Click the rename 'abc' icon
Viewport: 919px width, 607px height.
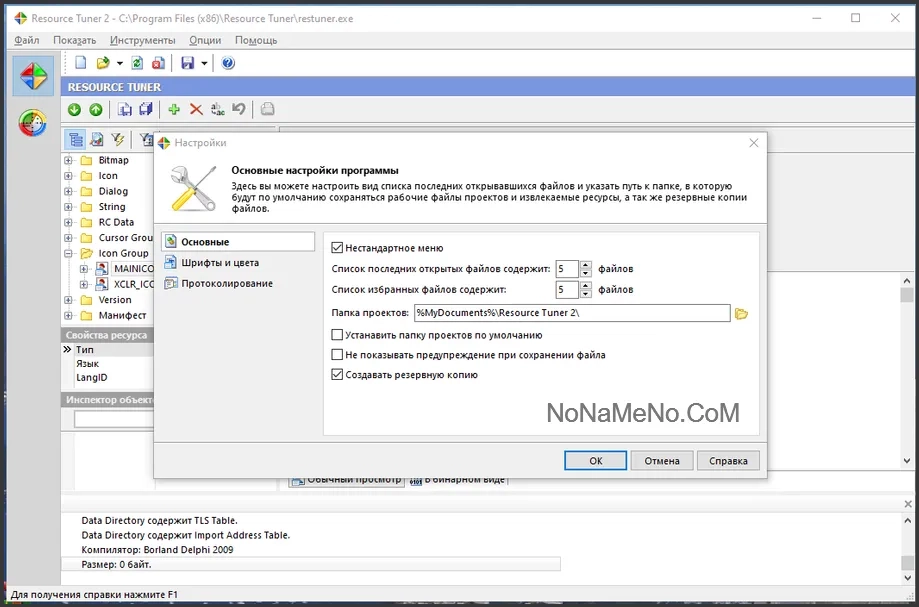click(x=218, y=110)
